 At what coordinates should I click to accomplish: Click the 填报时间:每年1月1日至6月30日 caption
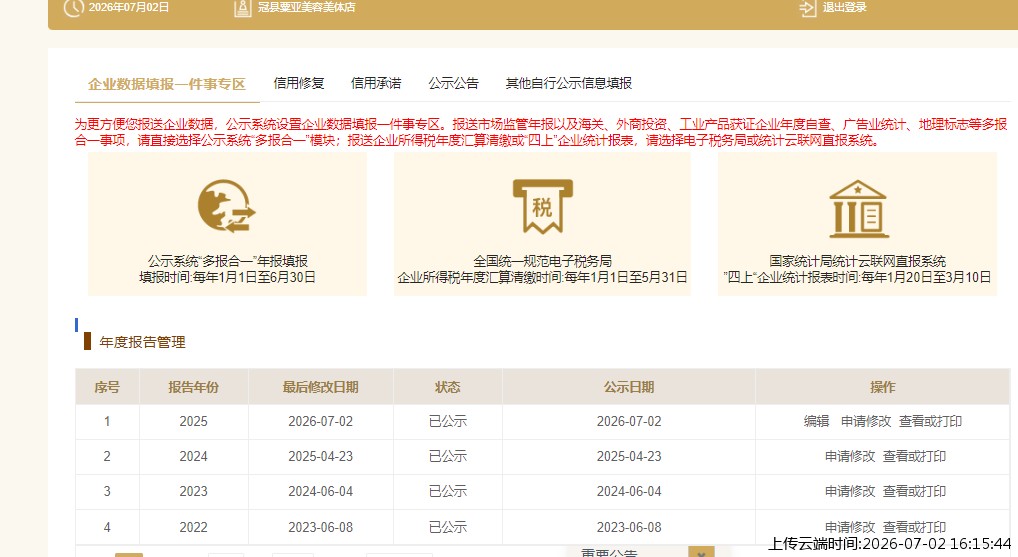(227, 277)
